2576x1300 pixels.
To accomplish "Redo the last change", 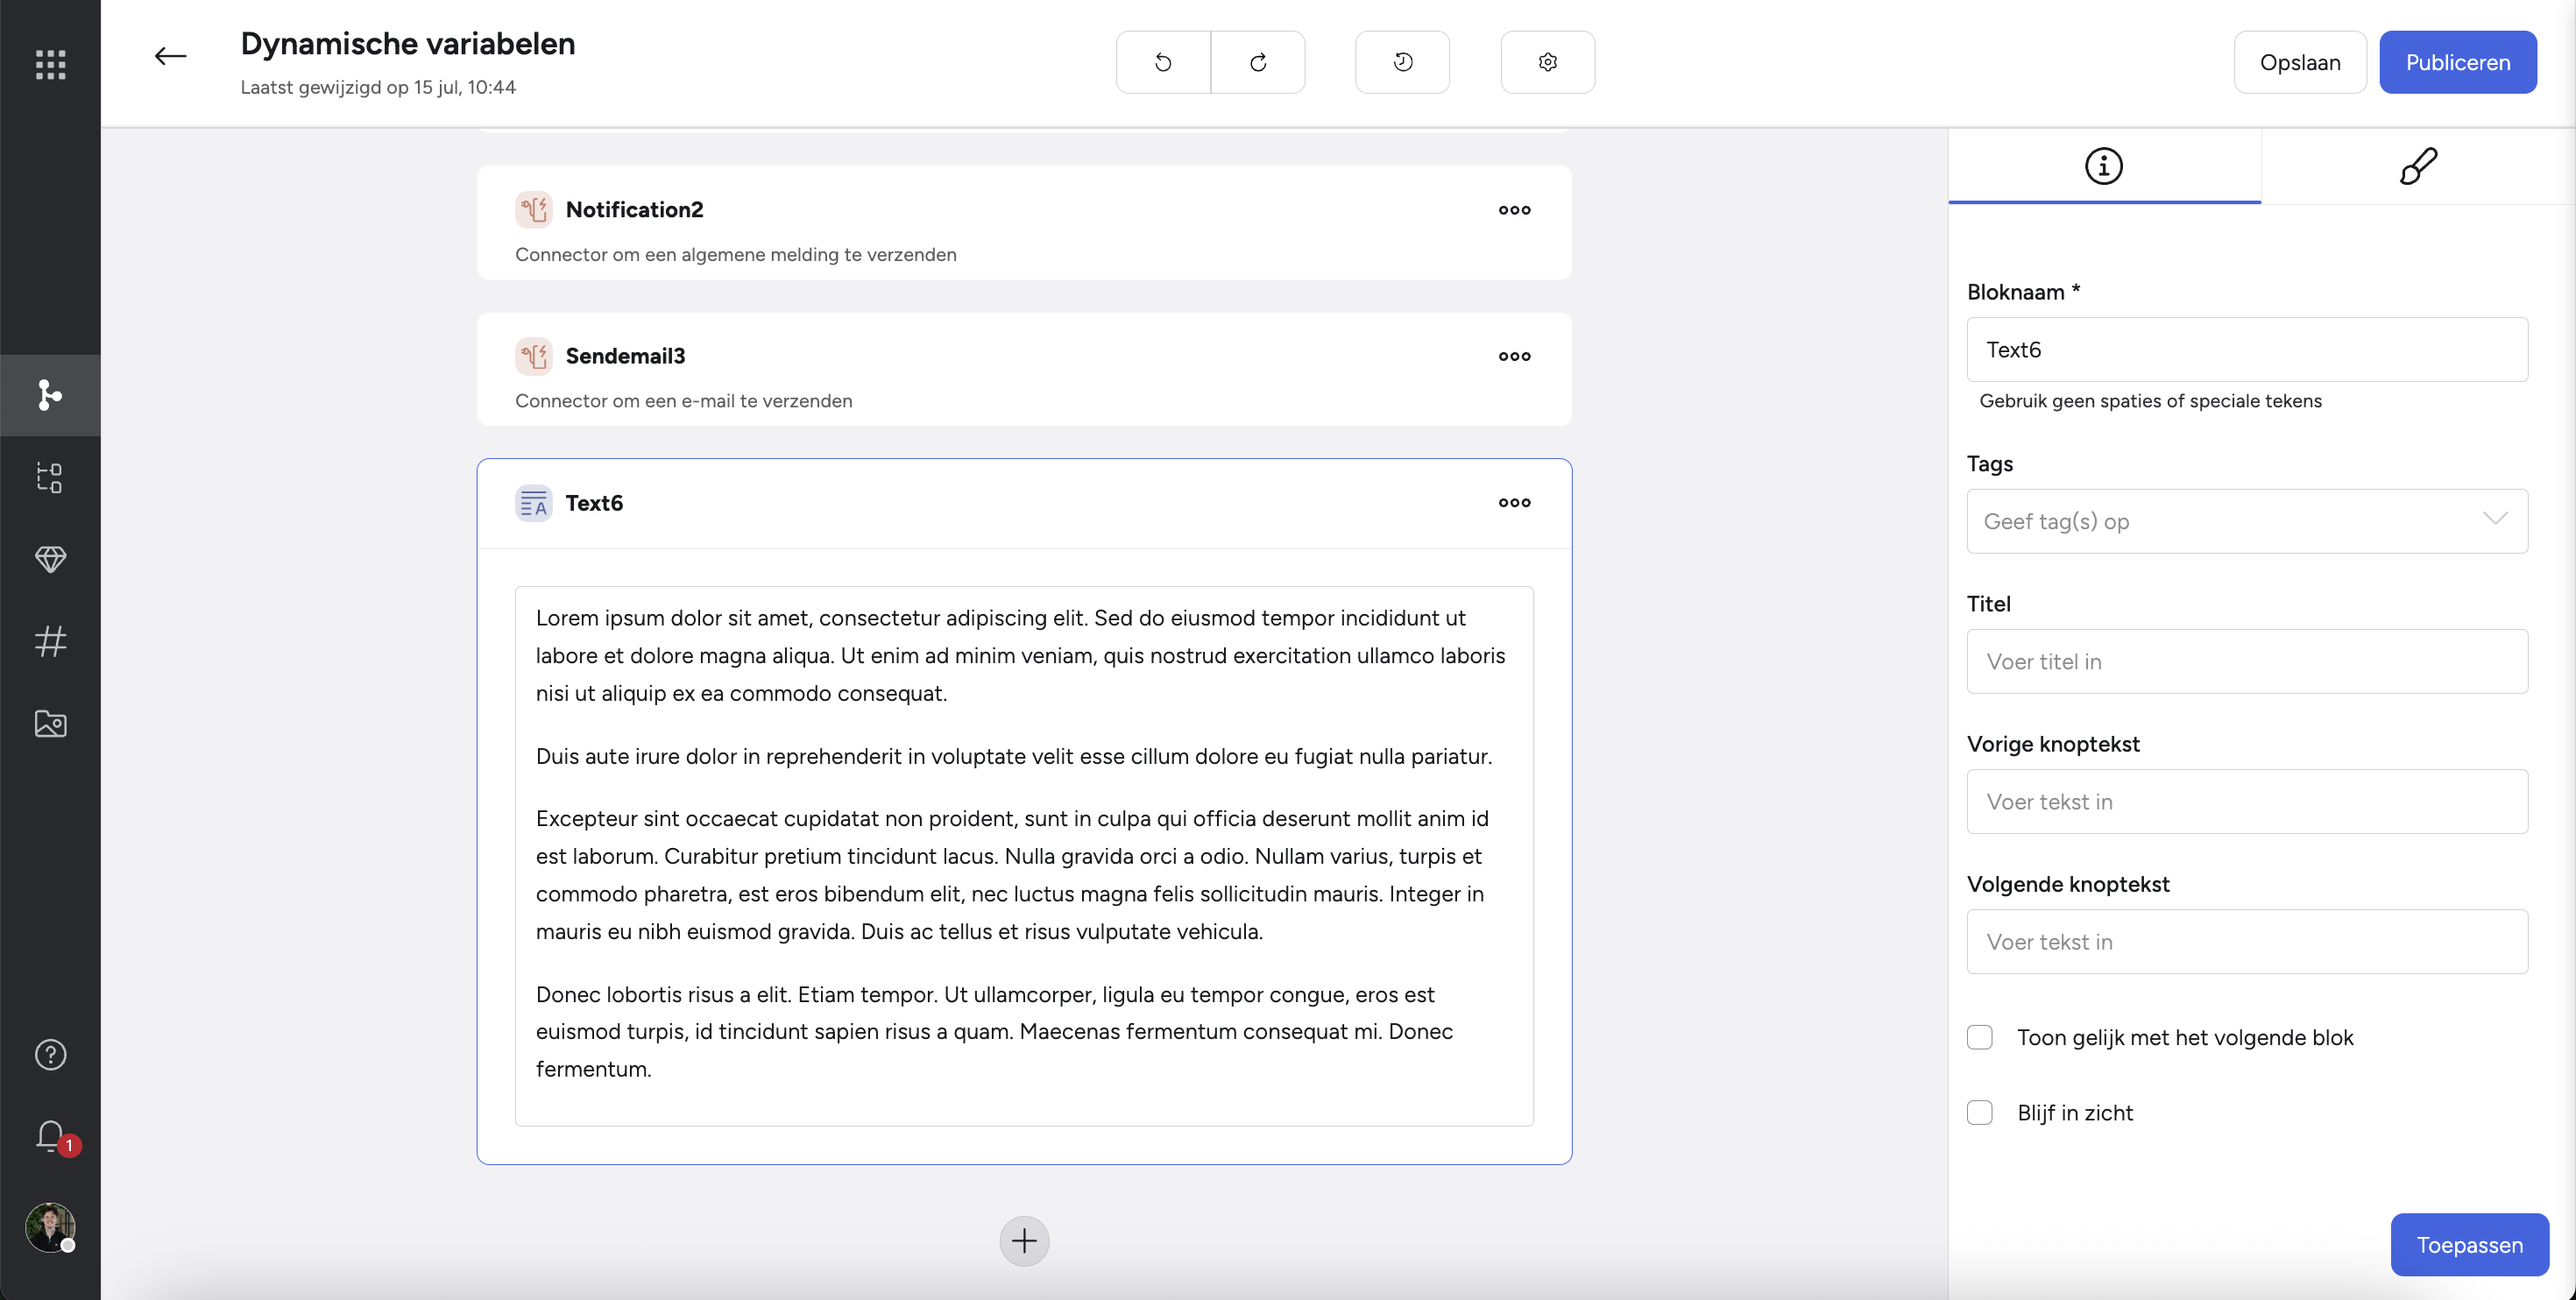I will pos(1258,62).
